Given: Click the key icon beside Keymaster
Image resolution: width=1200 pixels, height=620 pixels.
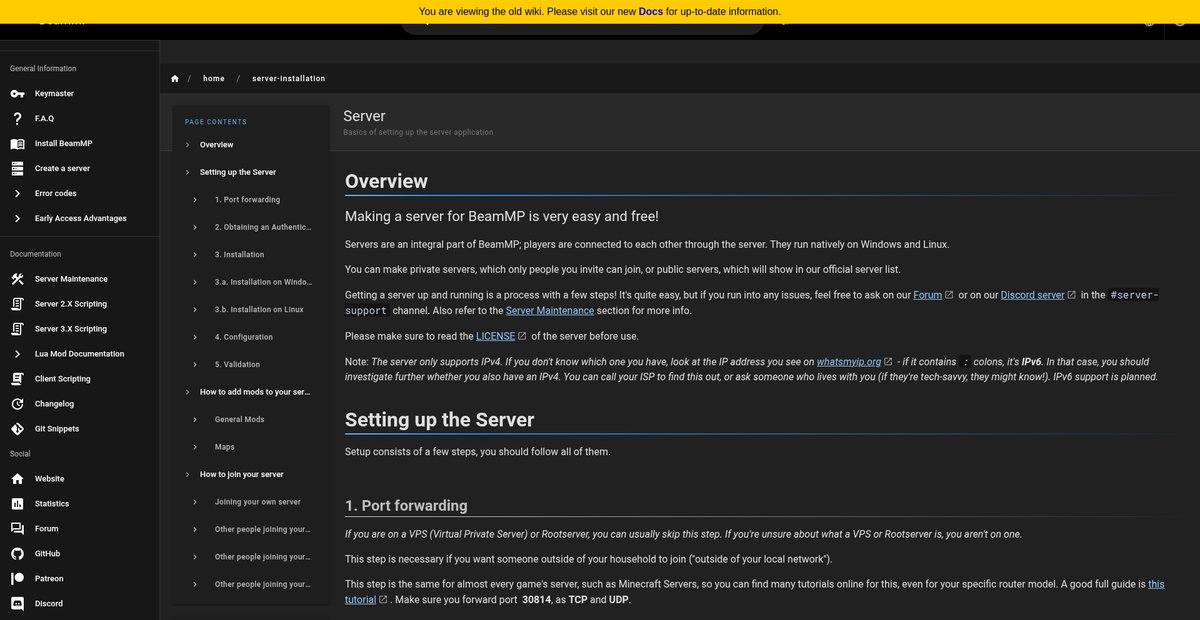Looking at the screenshot, I should pos(17,94).
